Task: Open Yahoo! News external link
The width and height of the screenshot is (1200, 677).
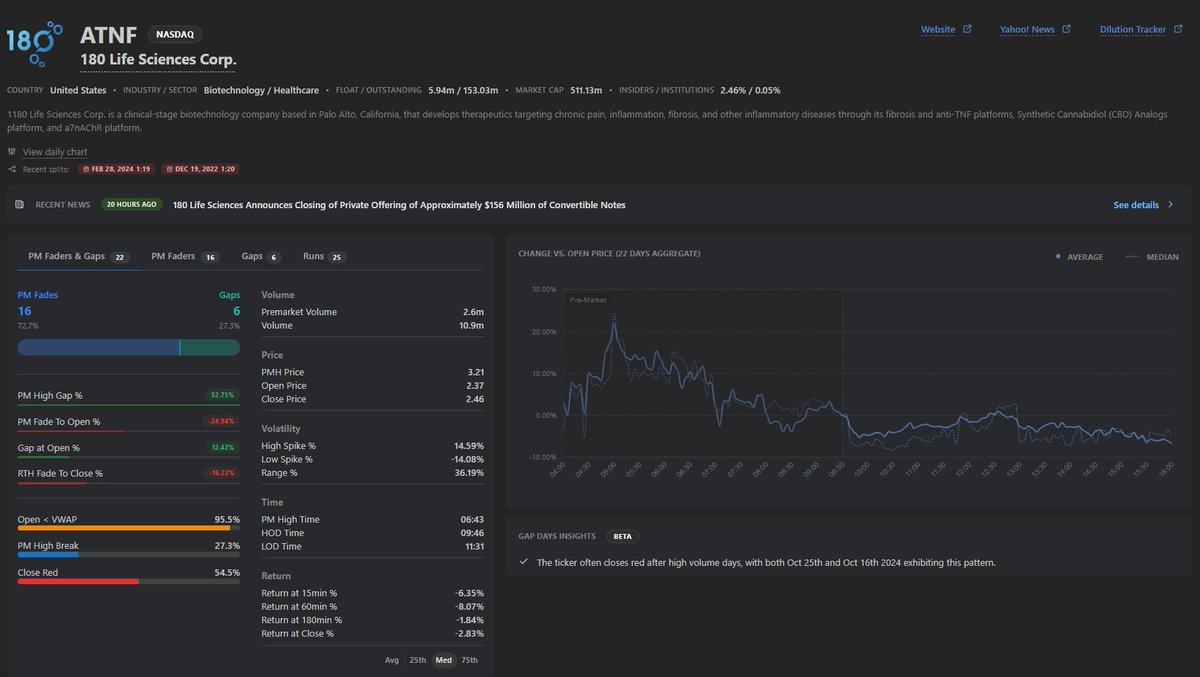Action: point(1027,30)
